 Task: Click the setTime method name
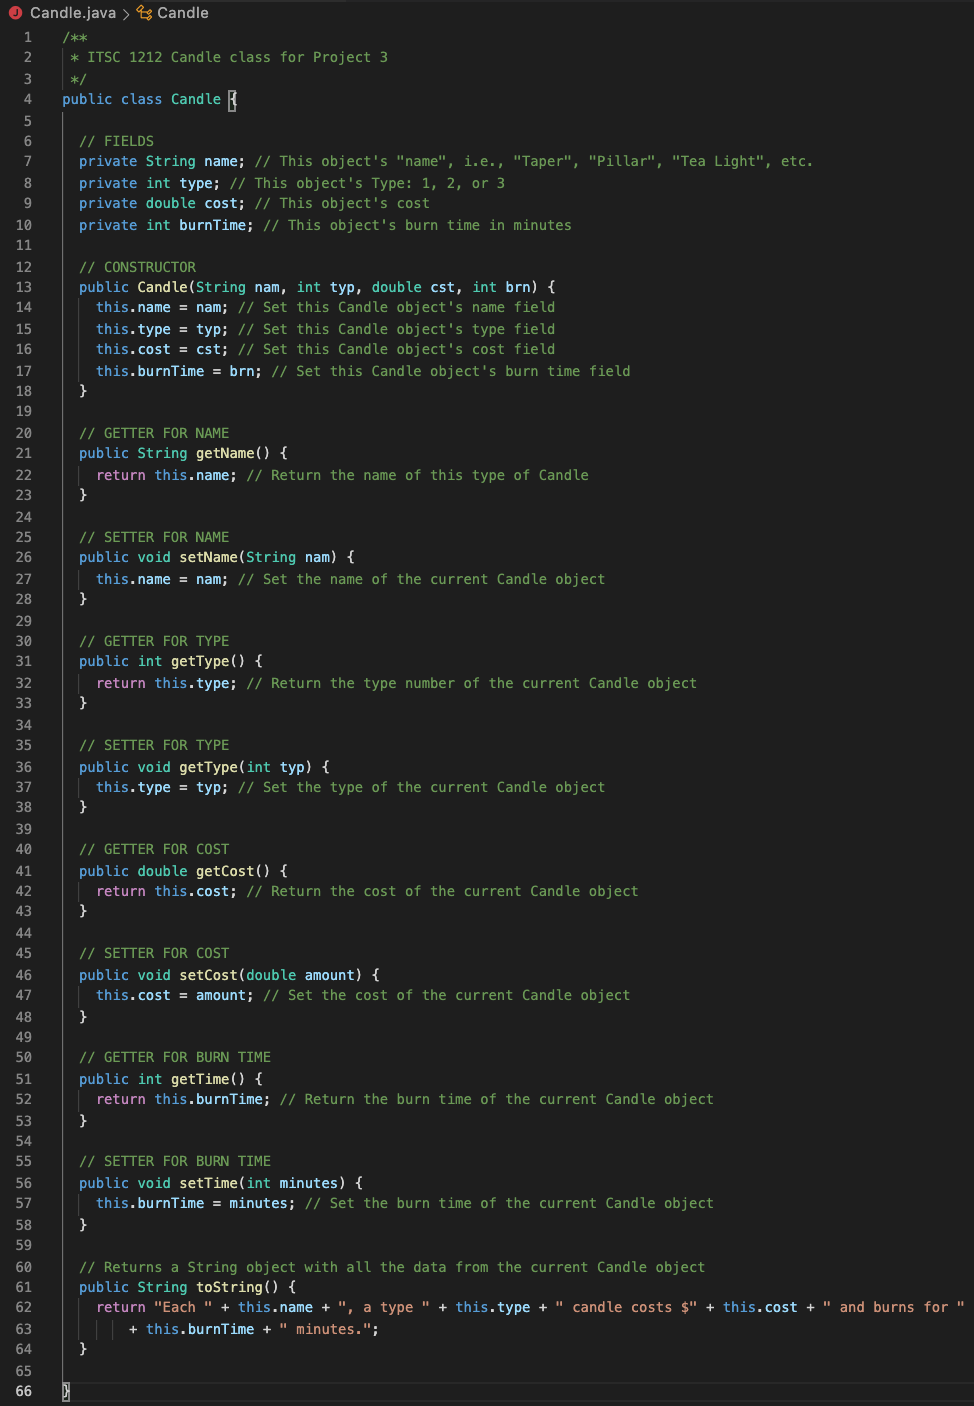coord(208,1183)
